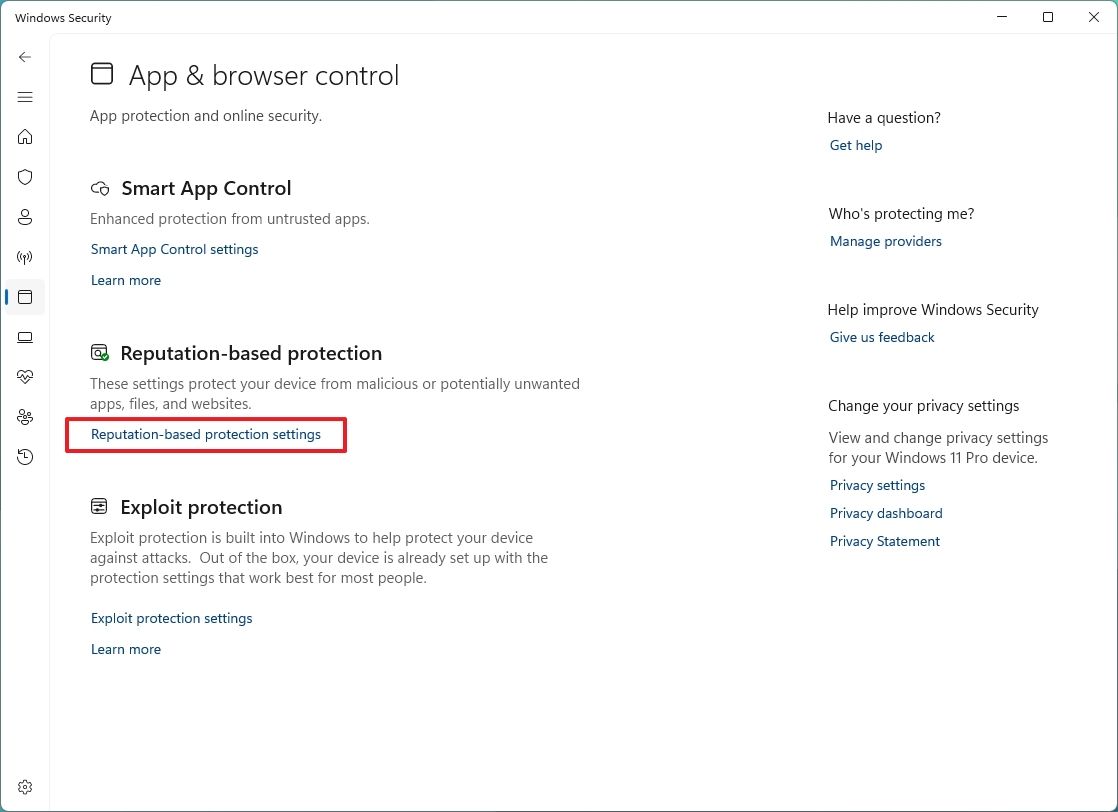This screenshot has width=1118, height=812.
Task: Expand the sidebar with the hamburger menu
Action: 25,97
